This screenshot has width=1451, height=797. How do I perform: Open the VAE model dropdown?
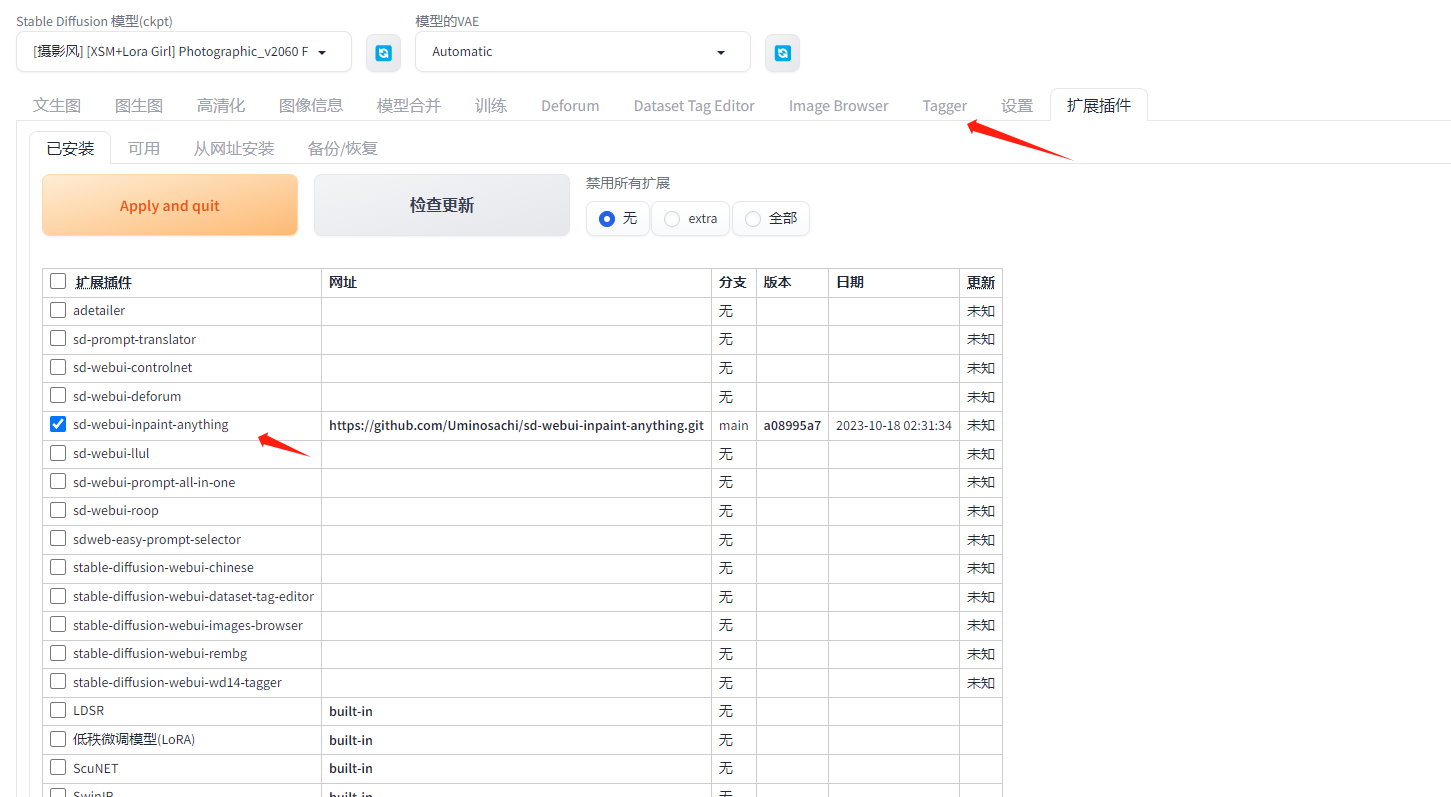[x=583, y=52]
